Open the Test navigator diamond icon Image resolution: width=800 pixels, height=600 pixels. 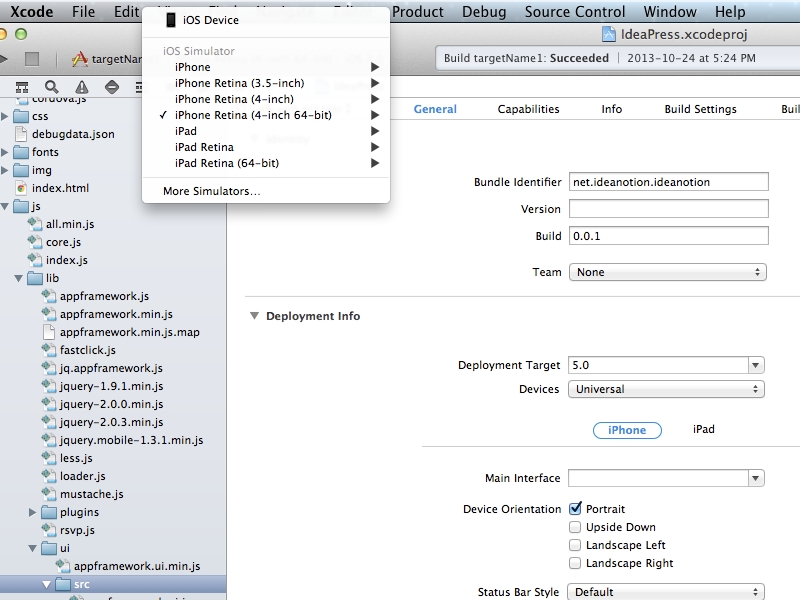112,87
